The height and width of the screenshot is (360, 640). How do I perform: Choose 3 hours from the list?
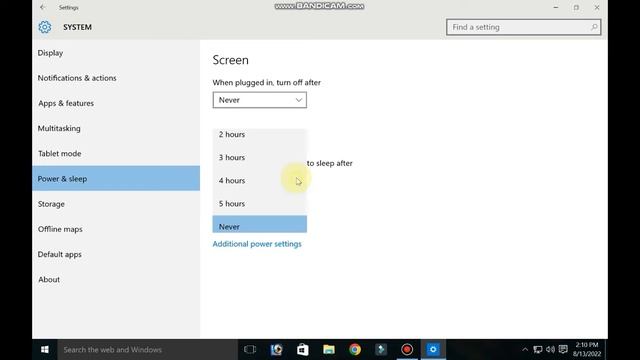click(260, 158)
